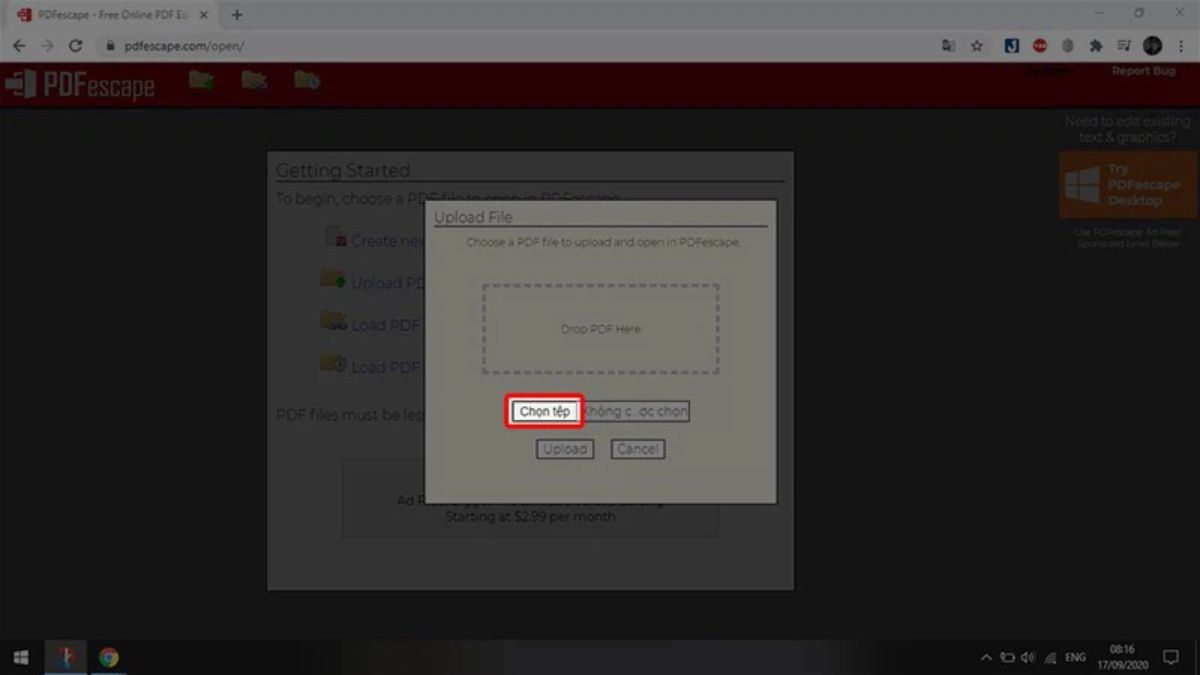Toggle the bookmark star in the address bar

click(x=976, y=46)
